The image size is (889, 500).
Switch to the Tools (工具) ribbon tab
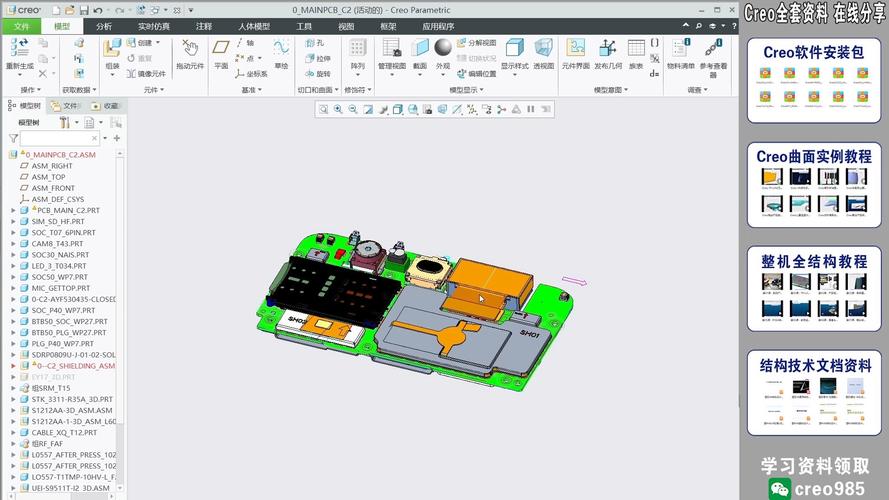click(x=304, y=27)
